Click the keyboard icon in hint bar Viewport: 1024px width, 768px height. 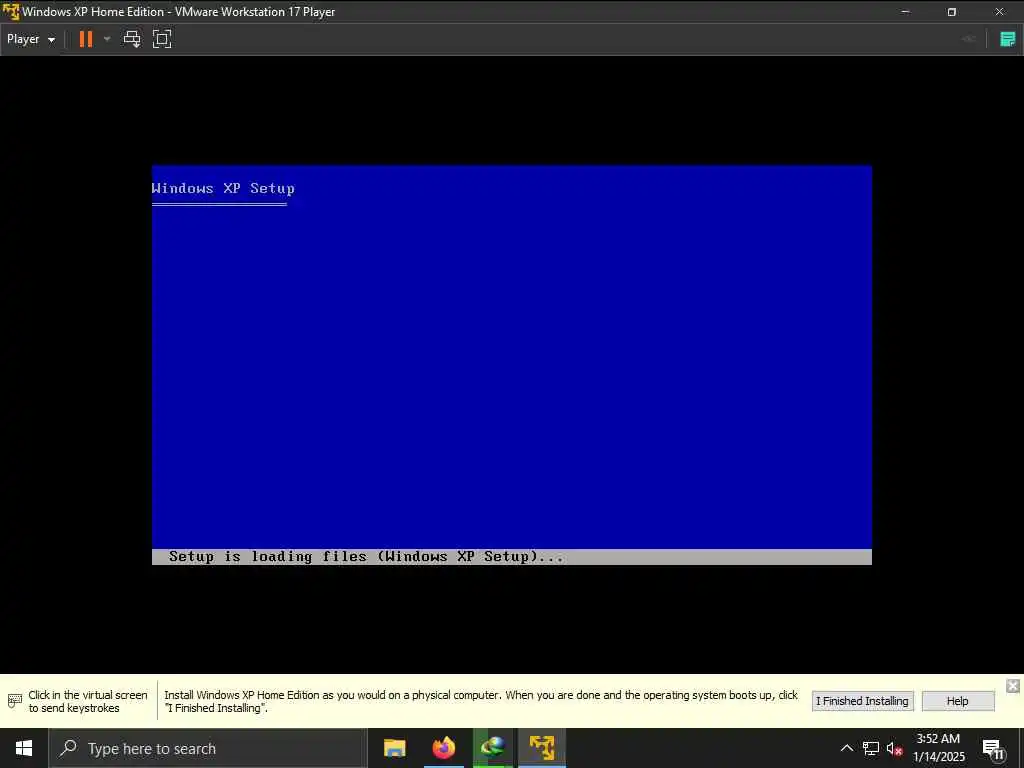pyautogui.click(x=14, y=701)
